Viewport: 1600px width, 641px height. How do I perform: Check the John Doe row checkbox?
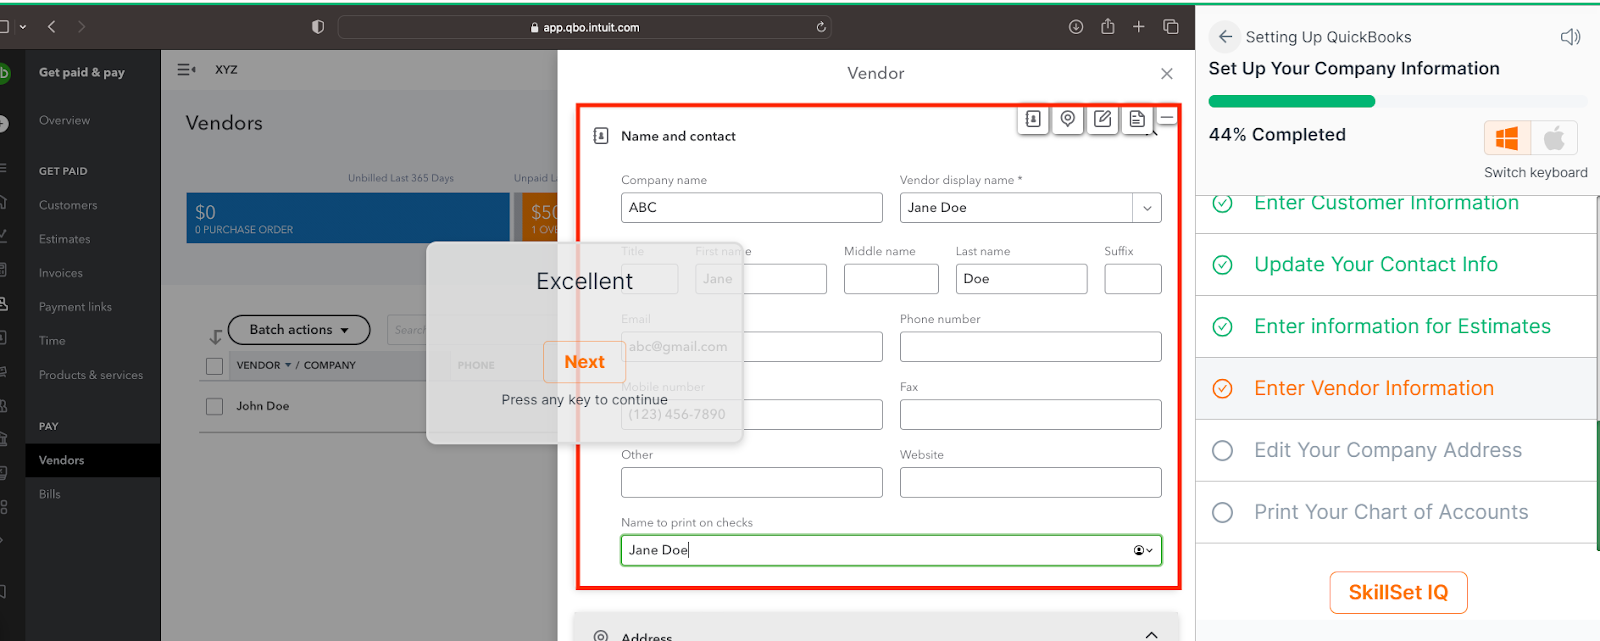coord(214,406)
